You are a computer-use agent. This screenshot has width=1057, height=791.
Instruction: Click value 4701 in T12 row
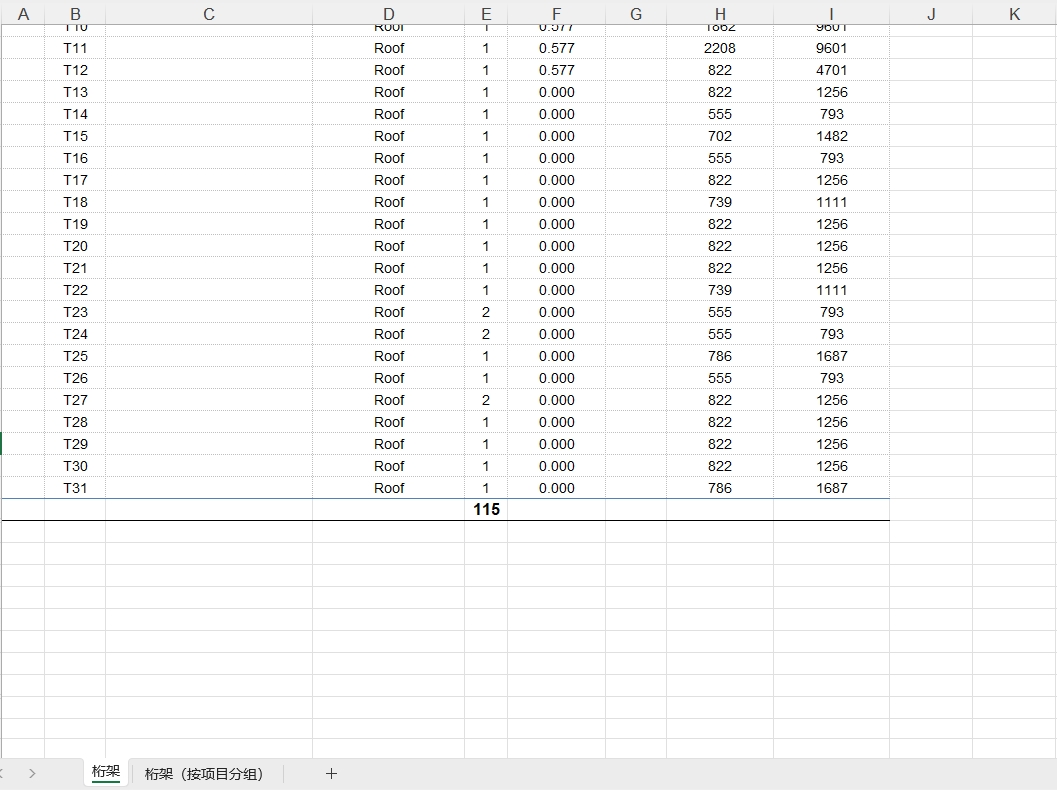(x=831, y=70)
